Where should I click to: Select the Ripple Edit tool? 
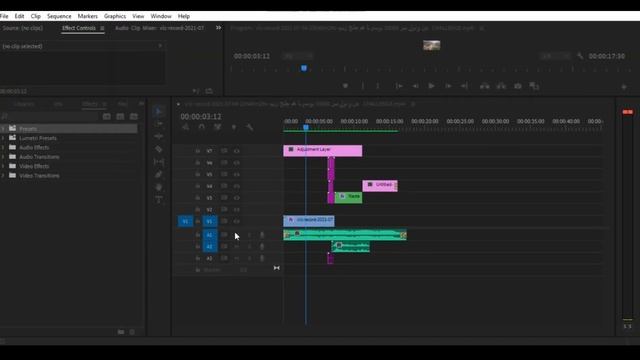(x=159, y=136)
